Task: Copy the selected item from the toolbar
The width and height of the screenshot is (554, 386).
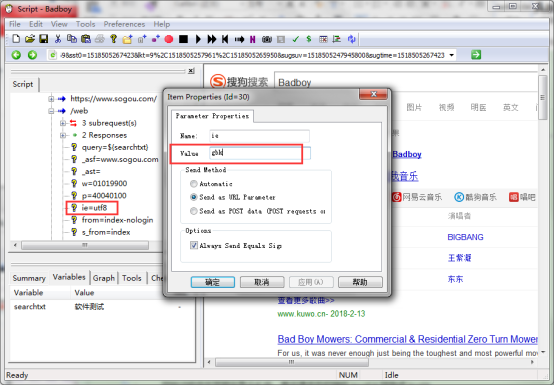Action: (x=72, y=39)
